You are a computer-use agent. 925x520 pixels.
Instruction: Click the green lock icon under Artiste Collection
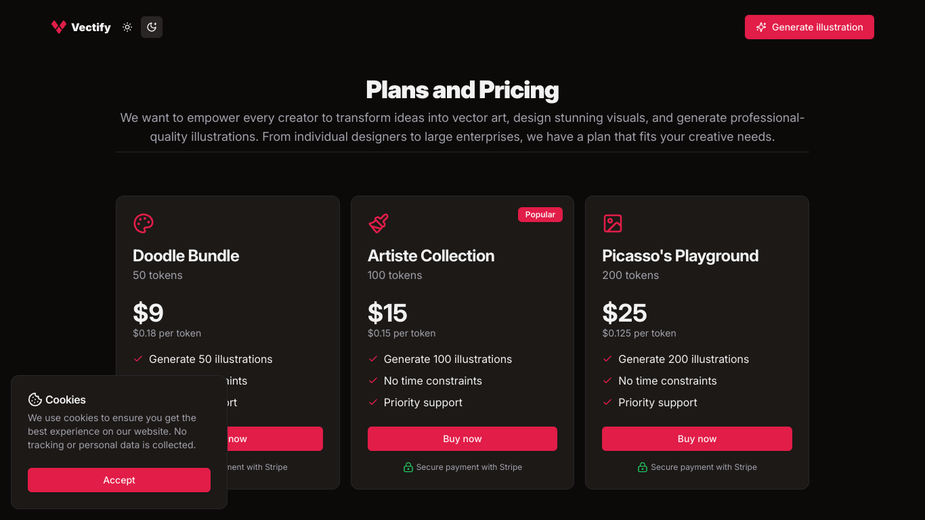click(408, 467)
